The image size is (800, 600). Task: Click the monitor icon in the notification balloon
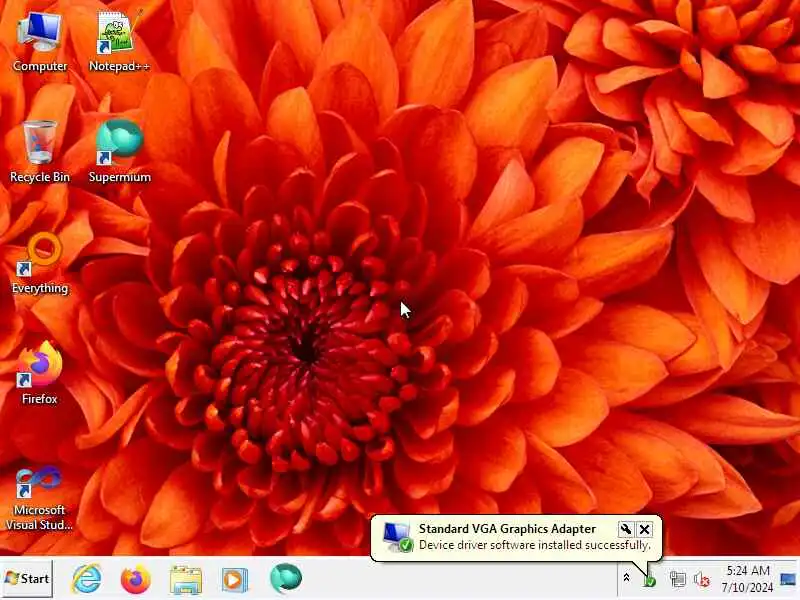pyautogui.click(x=398, y=537)
